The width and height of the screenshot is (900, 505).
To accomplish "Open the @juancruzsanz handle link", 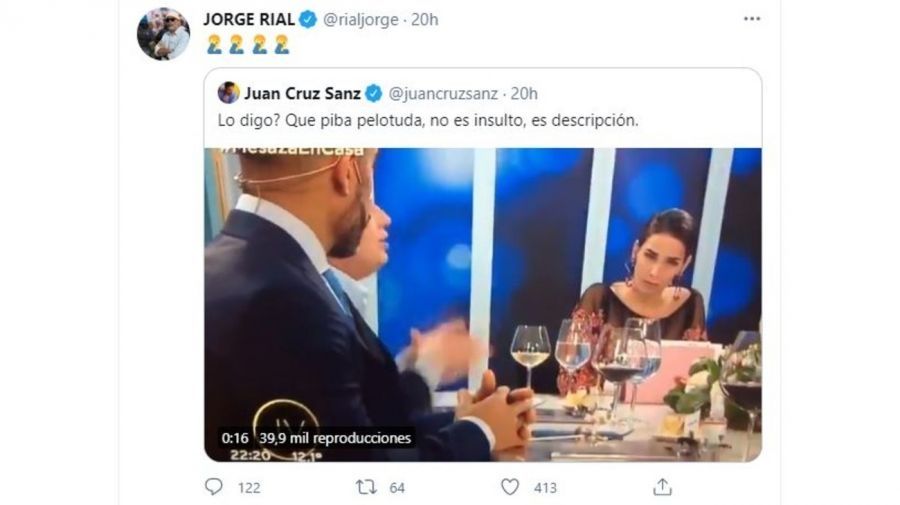I will coord(442,94).
